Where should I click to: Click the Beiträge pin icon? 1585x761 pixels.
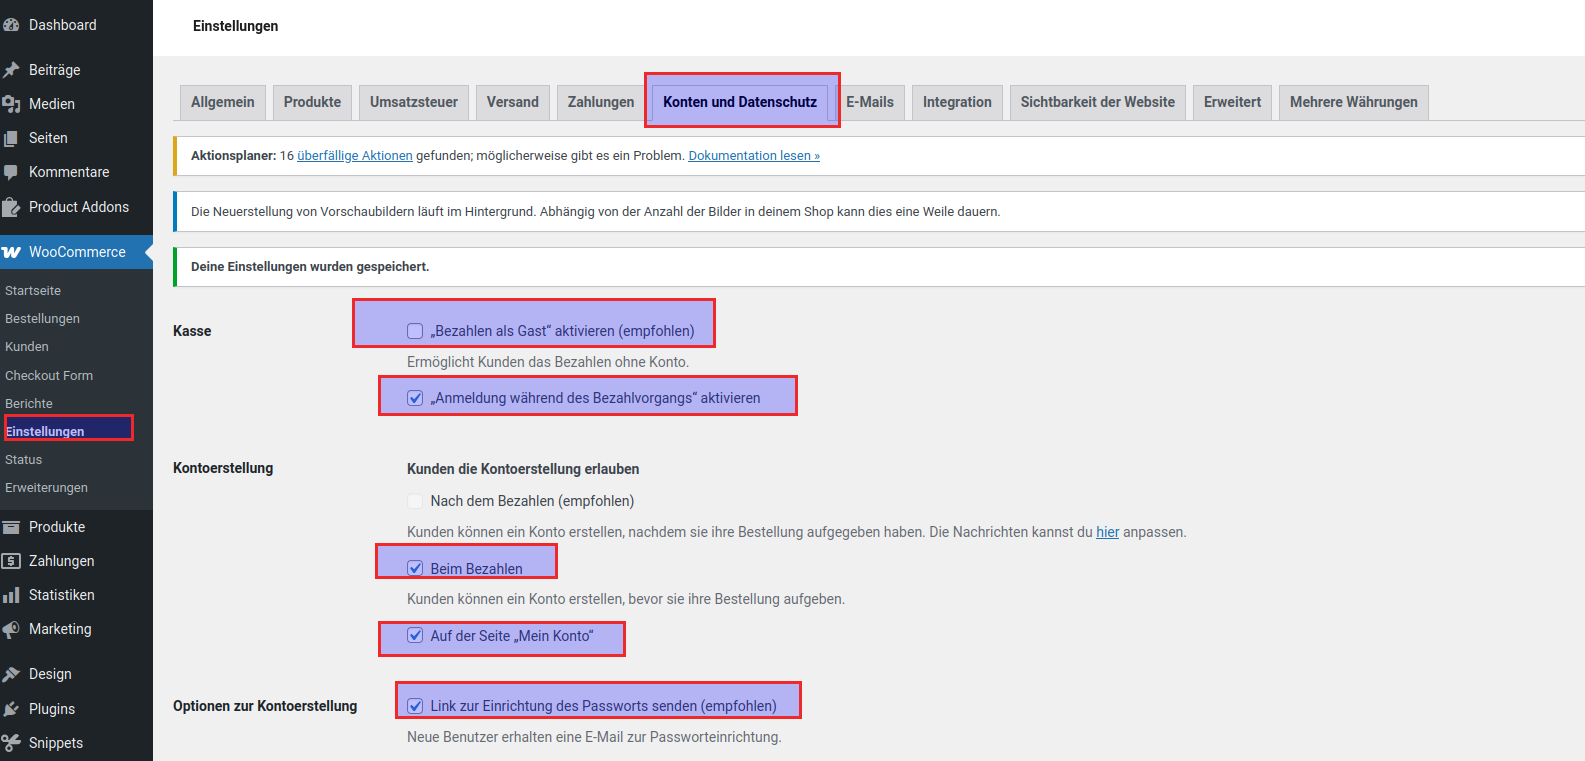(11, 70)
